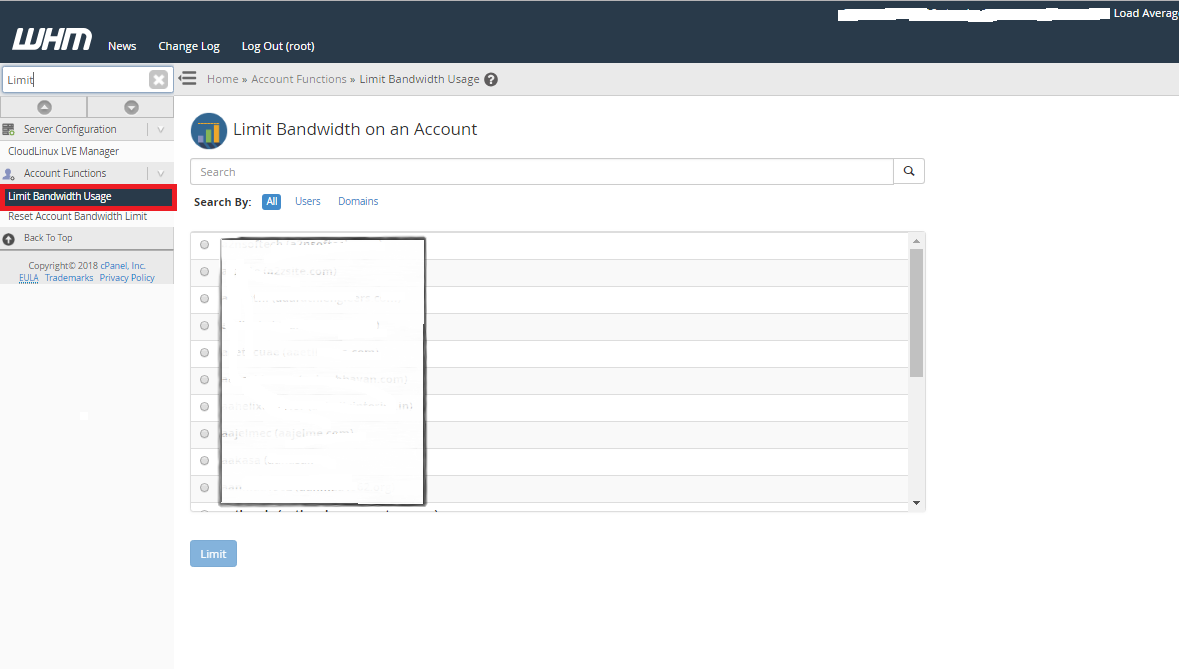Click the magnifying glass search icon

(x=909, y=172)
